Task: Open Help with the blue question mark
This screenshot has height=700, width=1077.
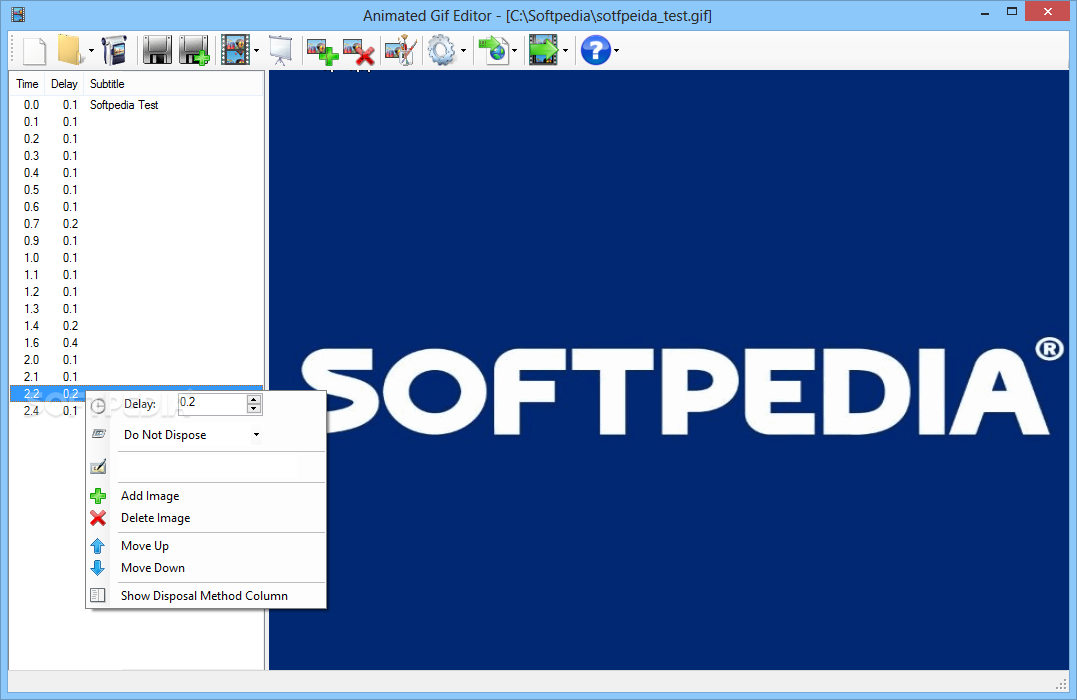Action: (x=596, y=50)
